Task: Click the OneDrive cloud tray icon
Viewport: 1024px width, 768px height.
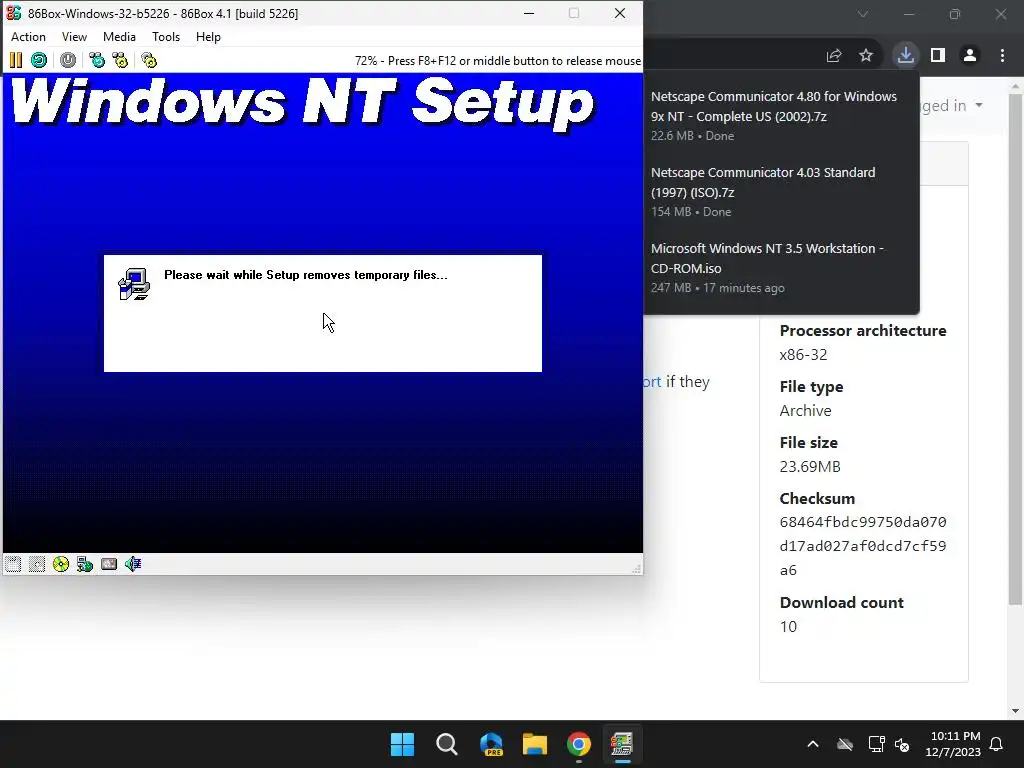Action: 845,744
